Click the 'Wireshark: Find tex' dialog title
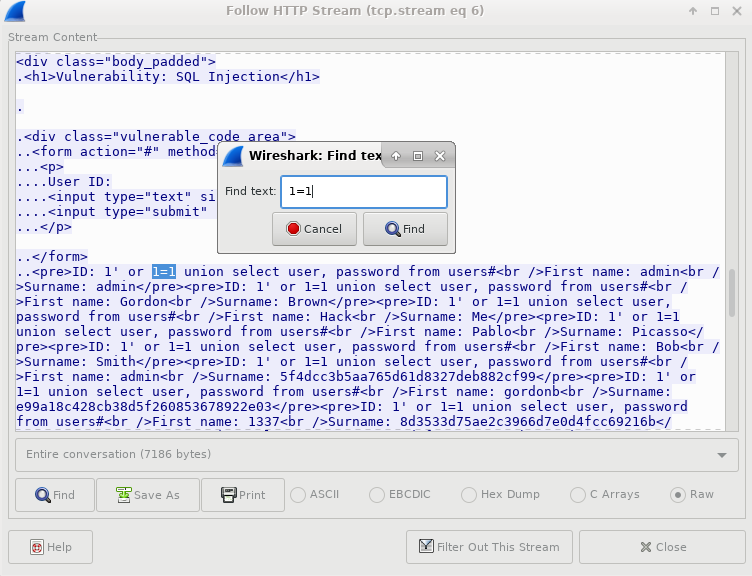The height and width of the screenshot is (576, 752). pyautogui.click(x=315, y=156)
